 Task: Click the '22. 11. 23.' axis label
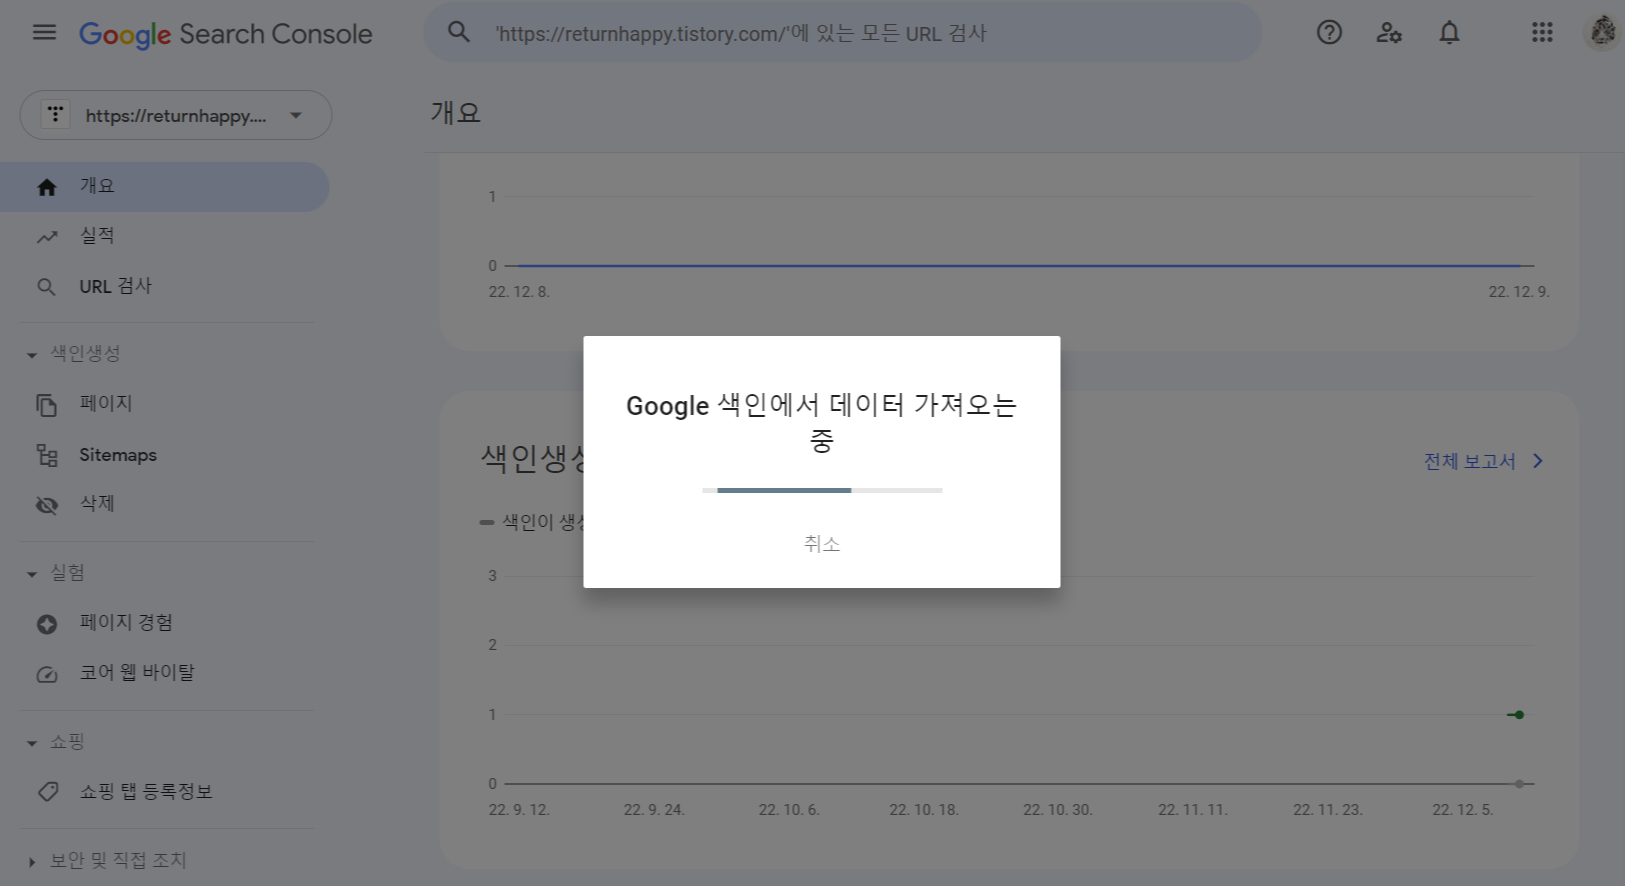[1328, 810]
